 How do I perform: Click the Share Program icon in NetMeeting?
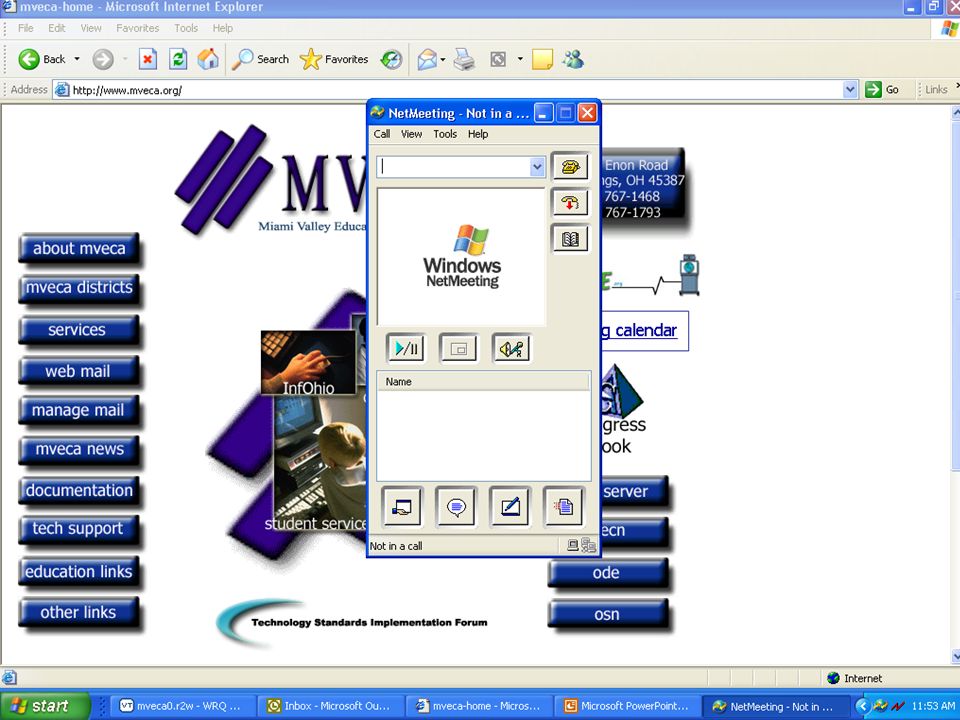[402, 507]
